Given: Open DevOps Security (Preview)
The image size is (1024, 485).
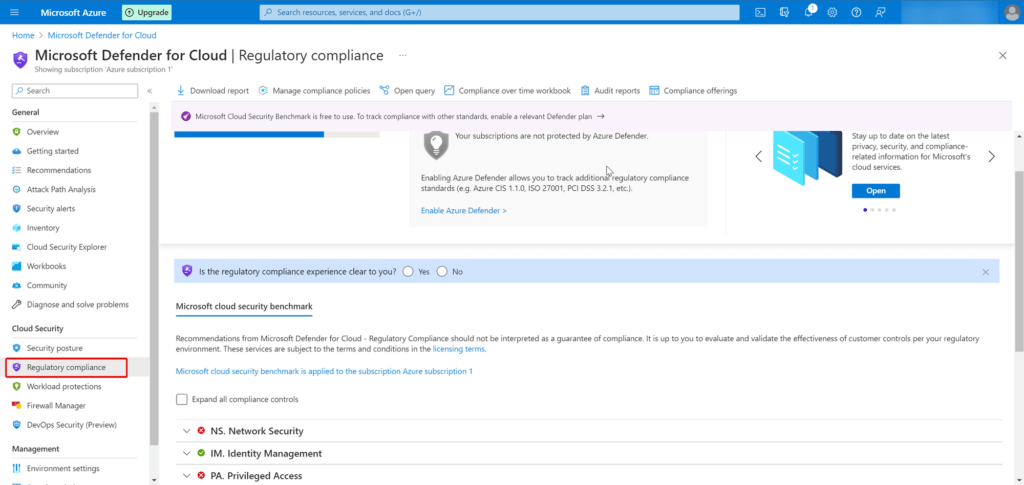Looking at the screenshot, I should pos(72,425).
